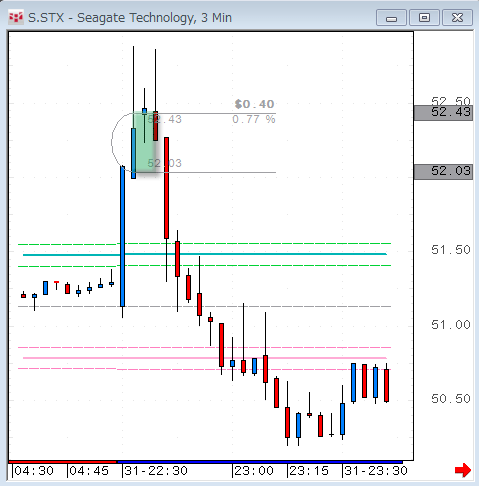Click the 23:15 time axis label
The image size is (479, 486).
309,471
